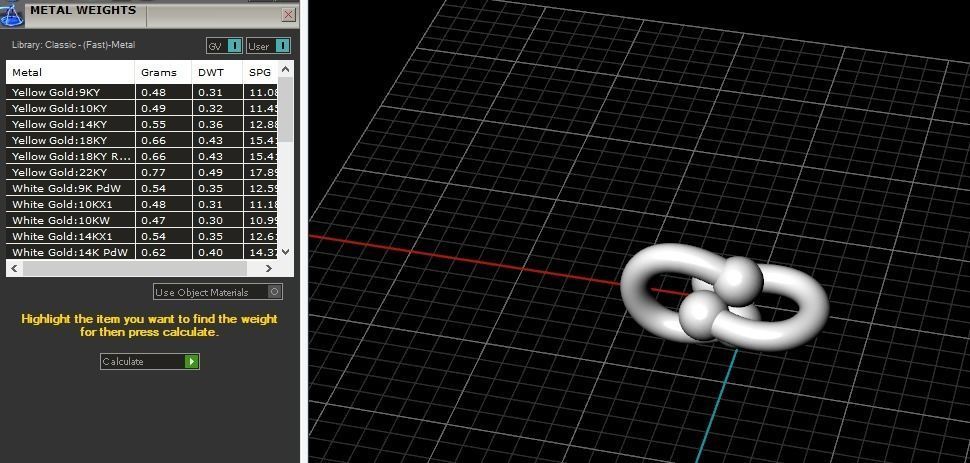Click the metal table's down scroll arrow
Viewport: 970px width, 463px height.
point(285,251)
